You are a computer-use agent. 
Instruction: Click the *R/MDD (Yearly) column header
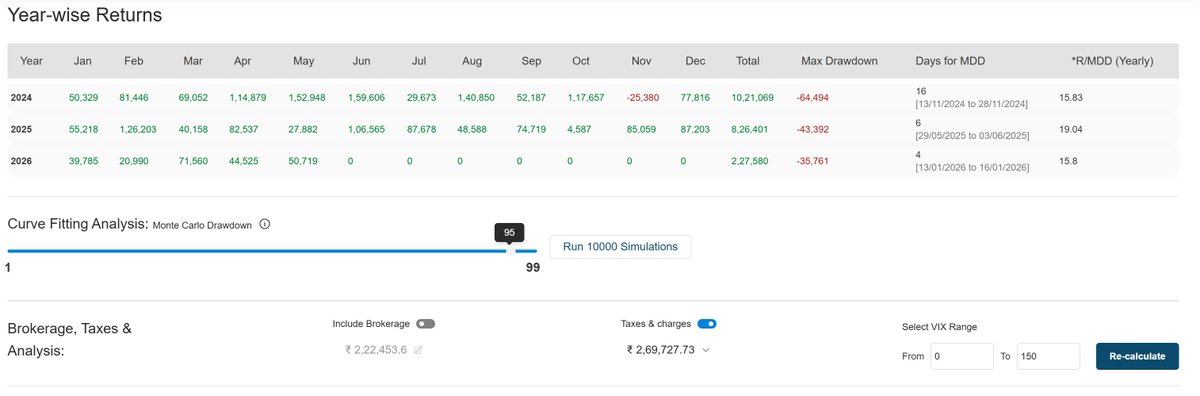tap(1112, 61)
